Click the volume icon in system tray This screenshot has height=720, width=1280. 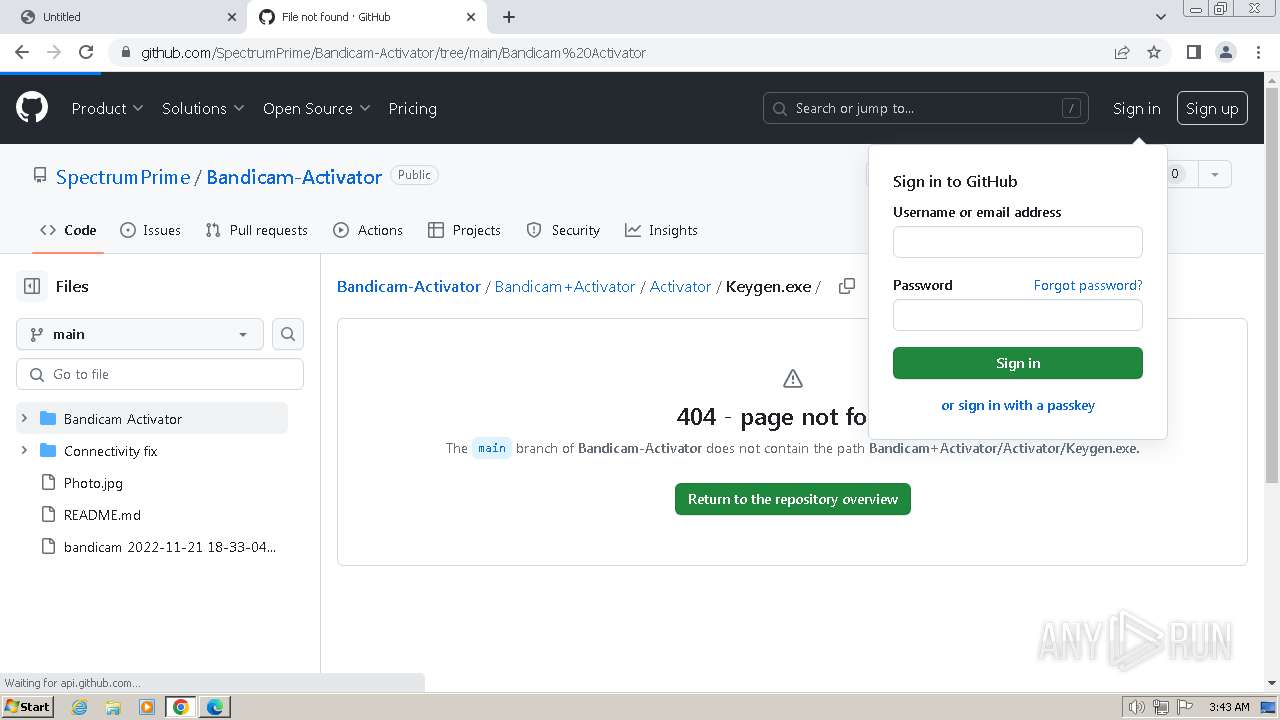(x=1137, y=707)
